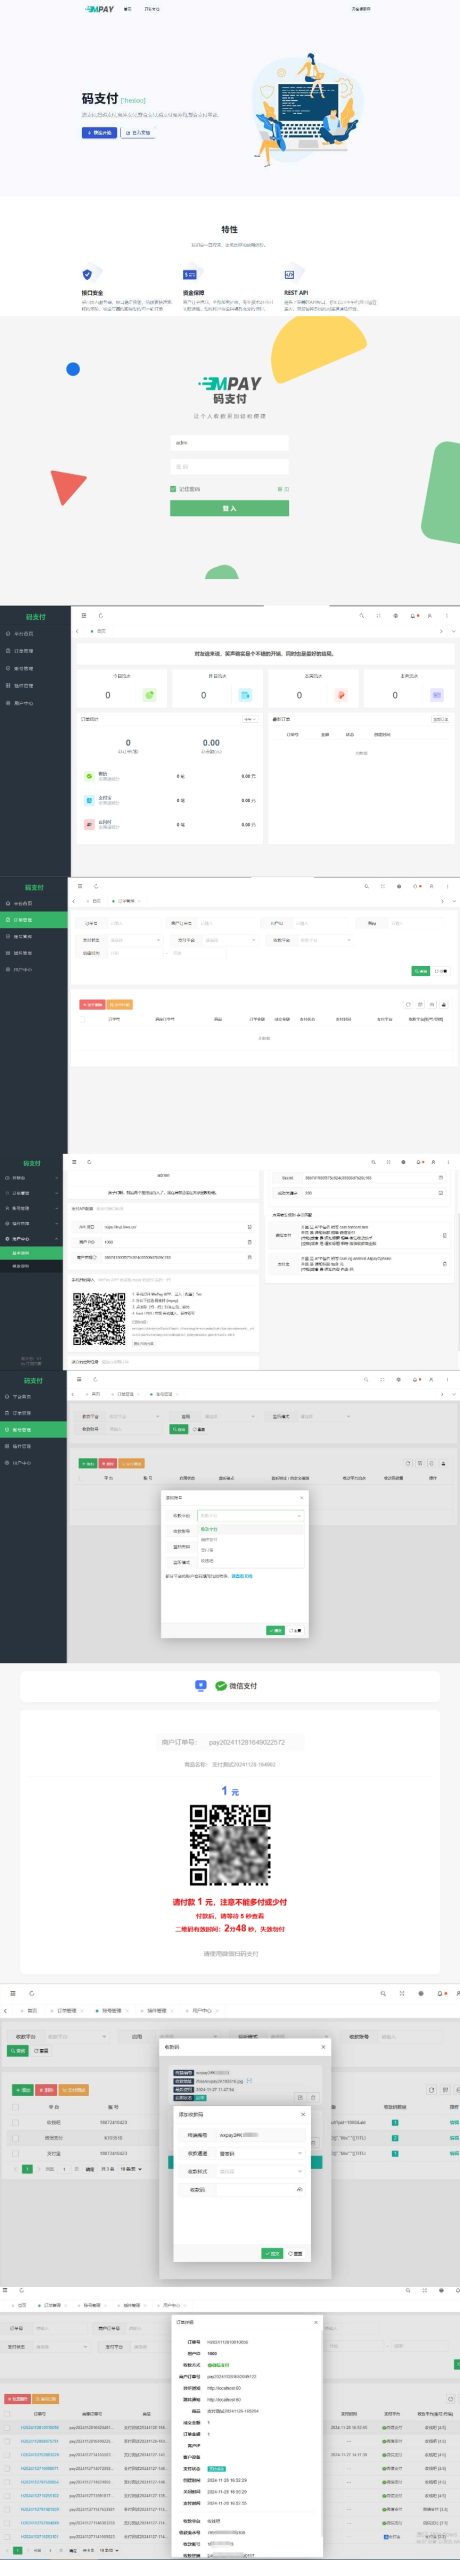The height and width of the screenshot is (2560, 460).
Task: Click the search magnifier icon in the dashboard home top bar
Action: point(362,616)
